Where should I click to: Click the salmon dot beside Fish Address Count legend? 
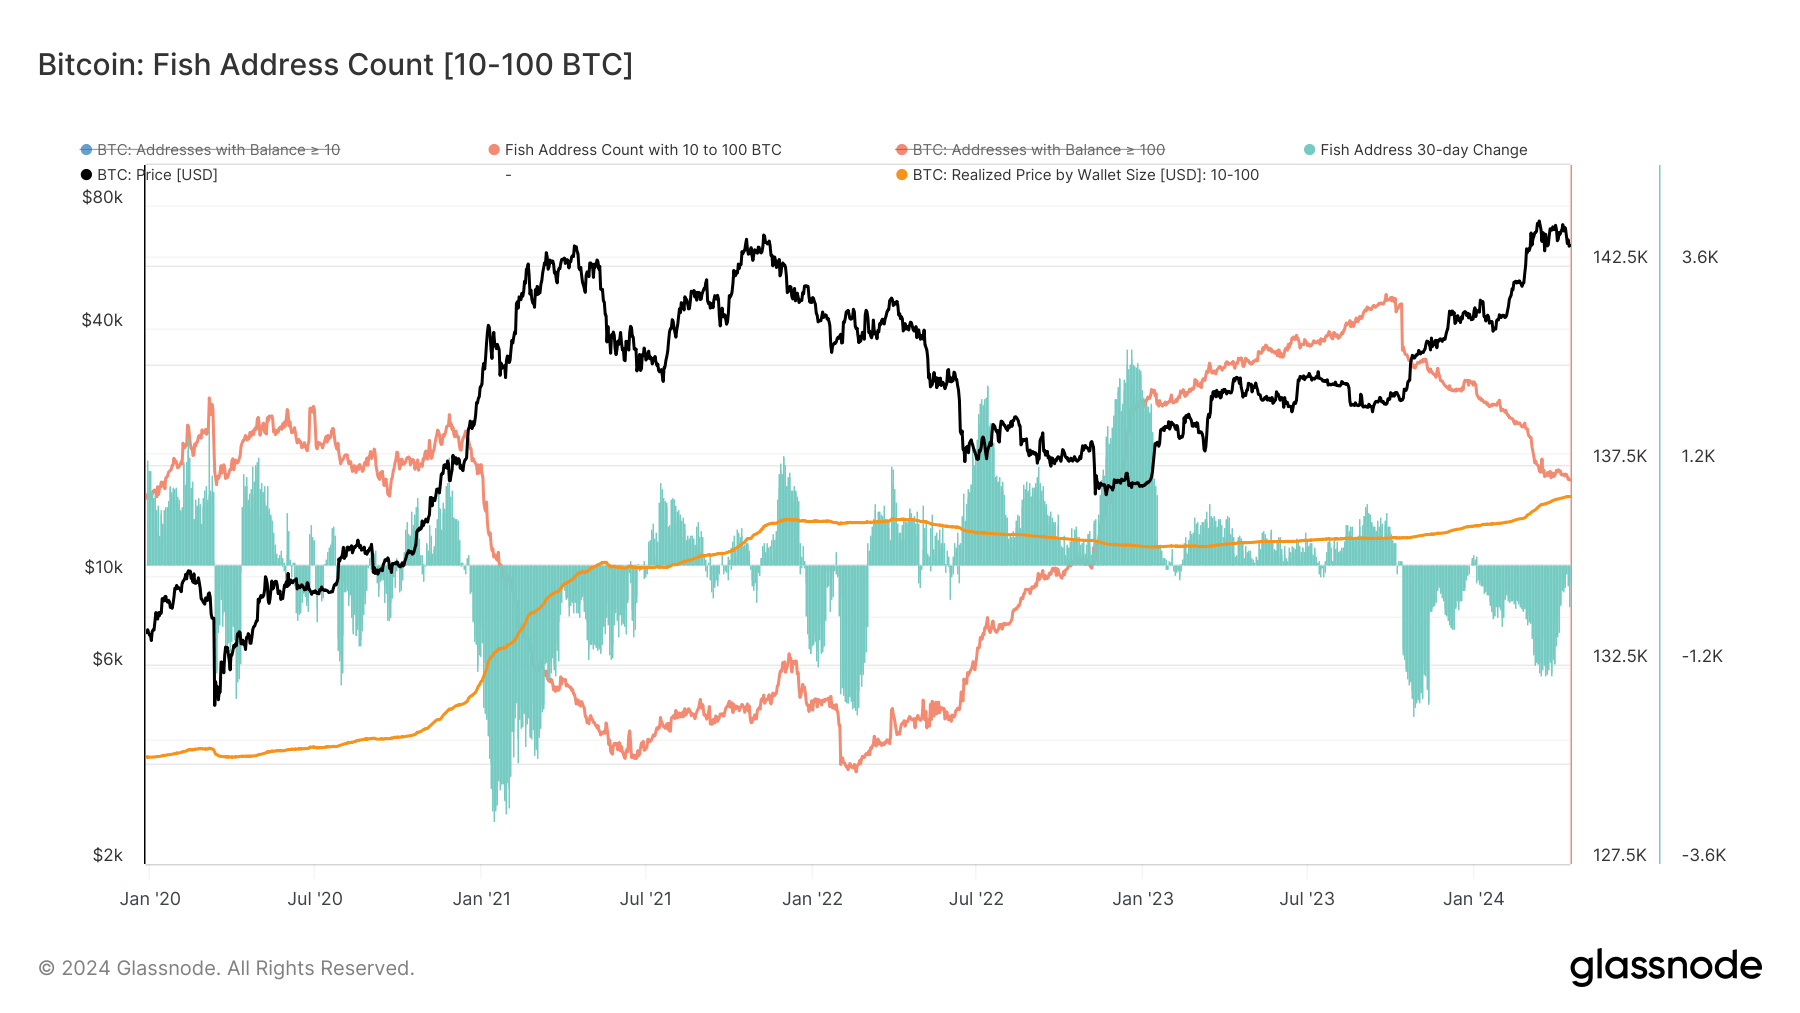(494, 150)
